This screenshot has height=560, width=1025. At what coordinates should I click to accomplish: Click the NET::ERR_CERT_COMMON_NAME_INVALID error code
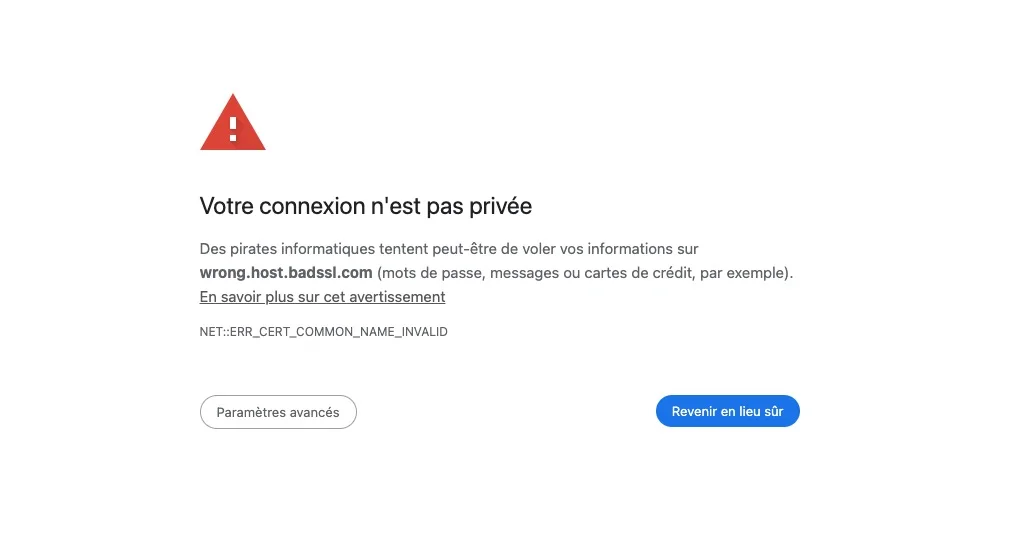(x=323, y=332)
